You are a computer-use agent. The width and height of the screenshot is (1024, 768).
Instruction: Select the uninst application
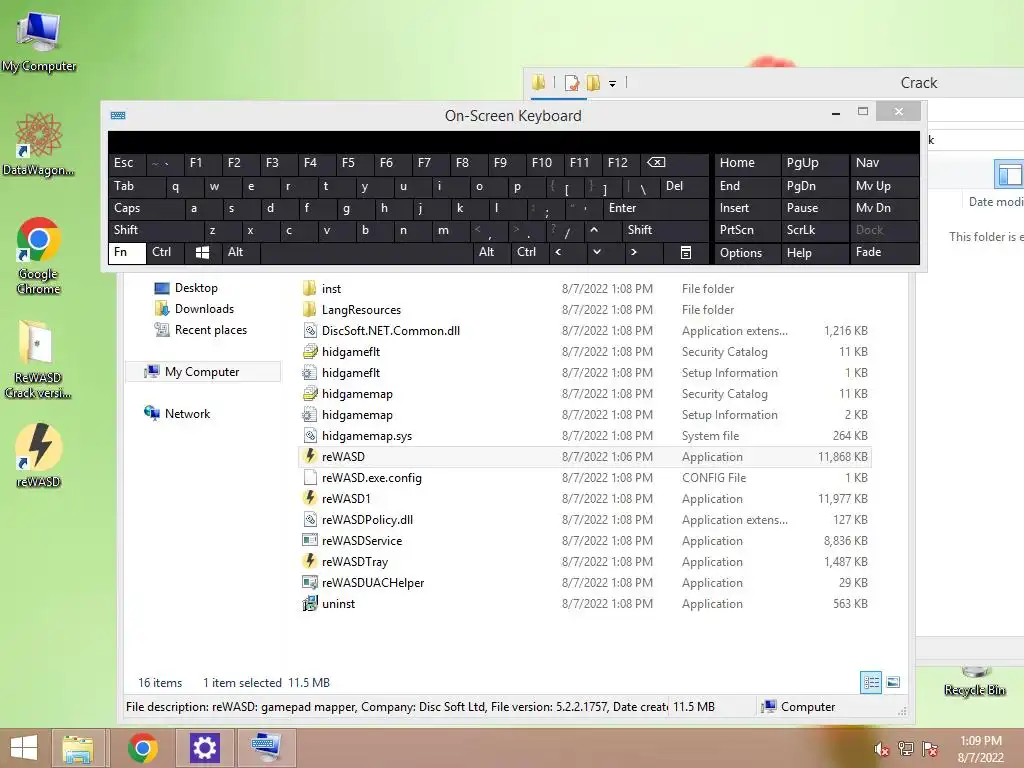click(585, 603)
